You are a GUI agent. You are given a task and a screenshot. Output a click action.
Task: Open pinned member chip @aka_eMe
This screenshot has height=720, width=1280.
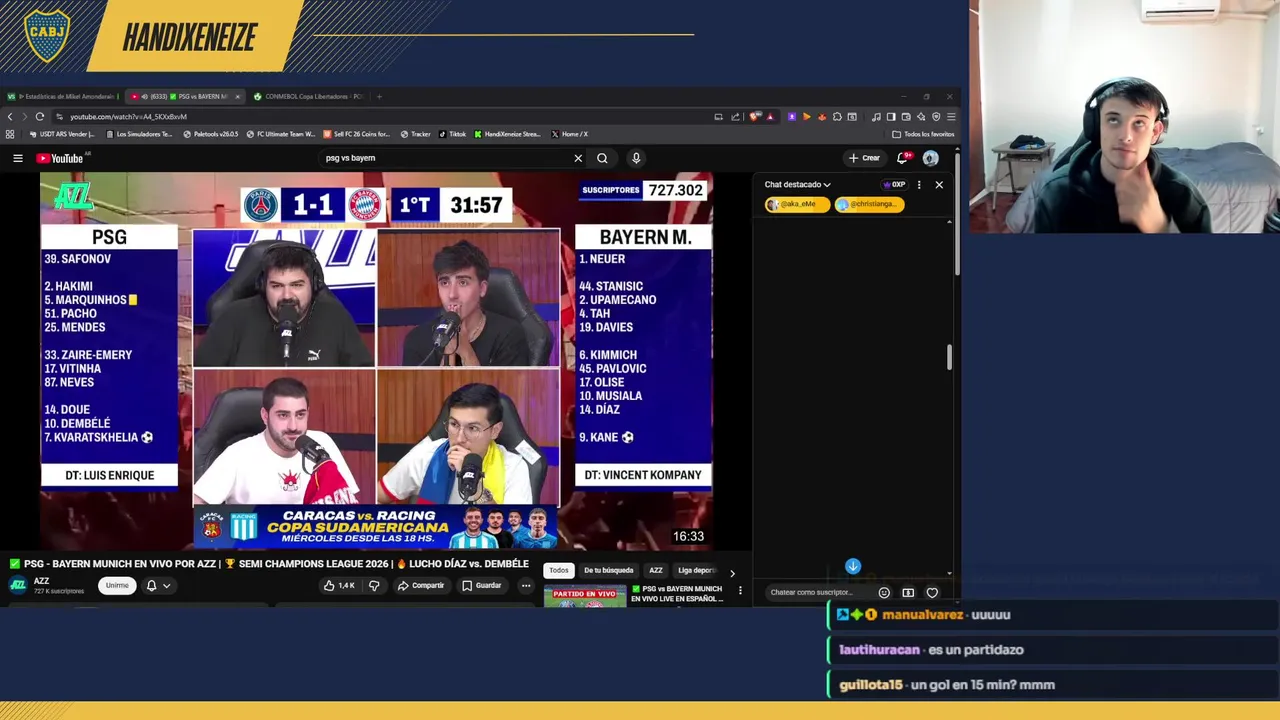coord(797,204)
